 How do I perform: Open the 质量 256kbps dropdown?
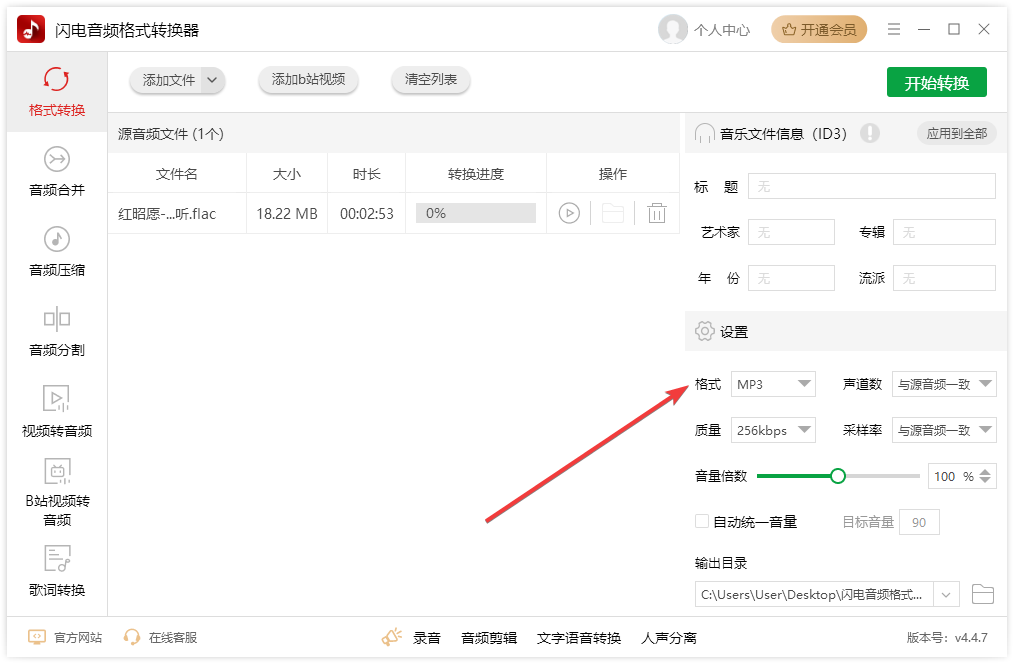click(x=774, y=431)
